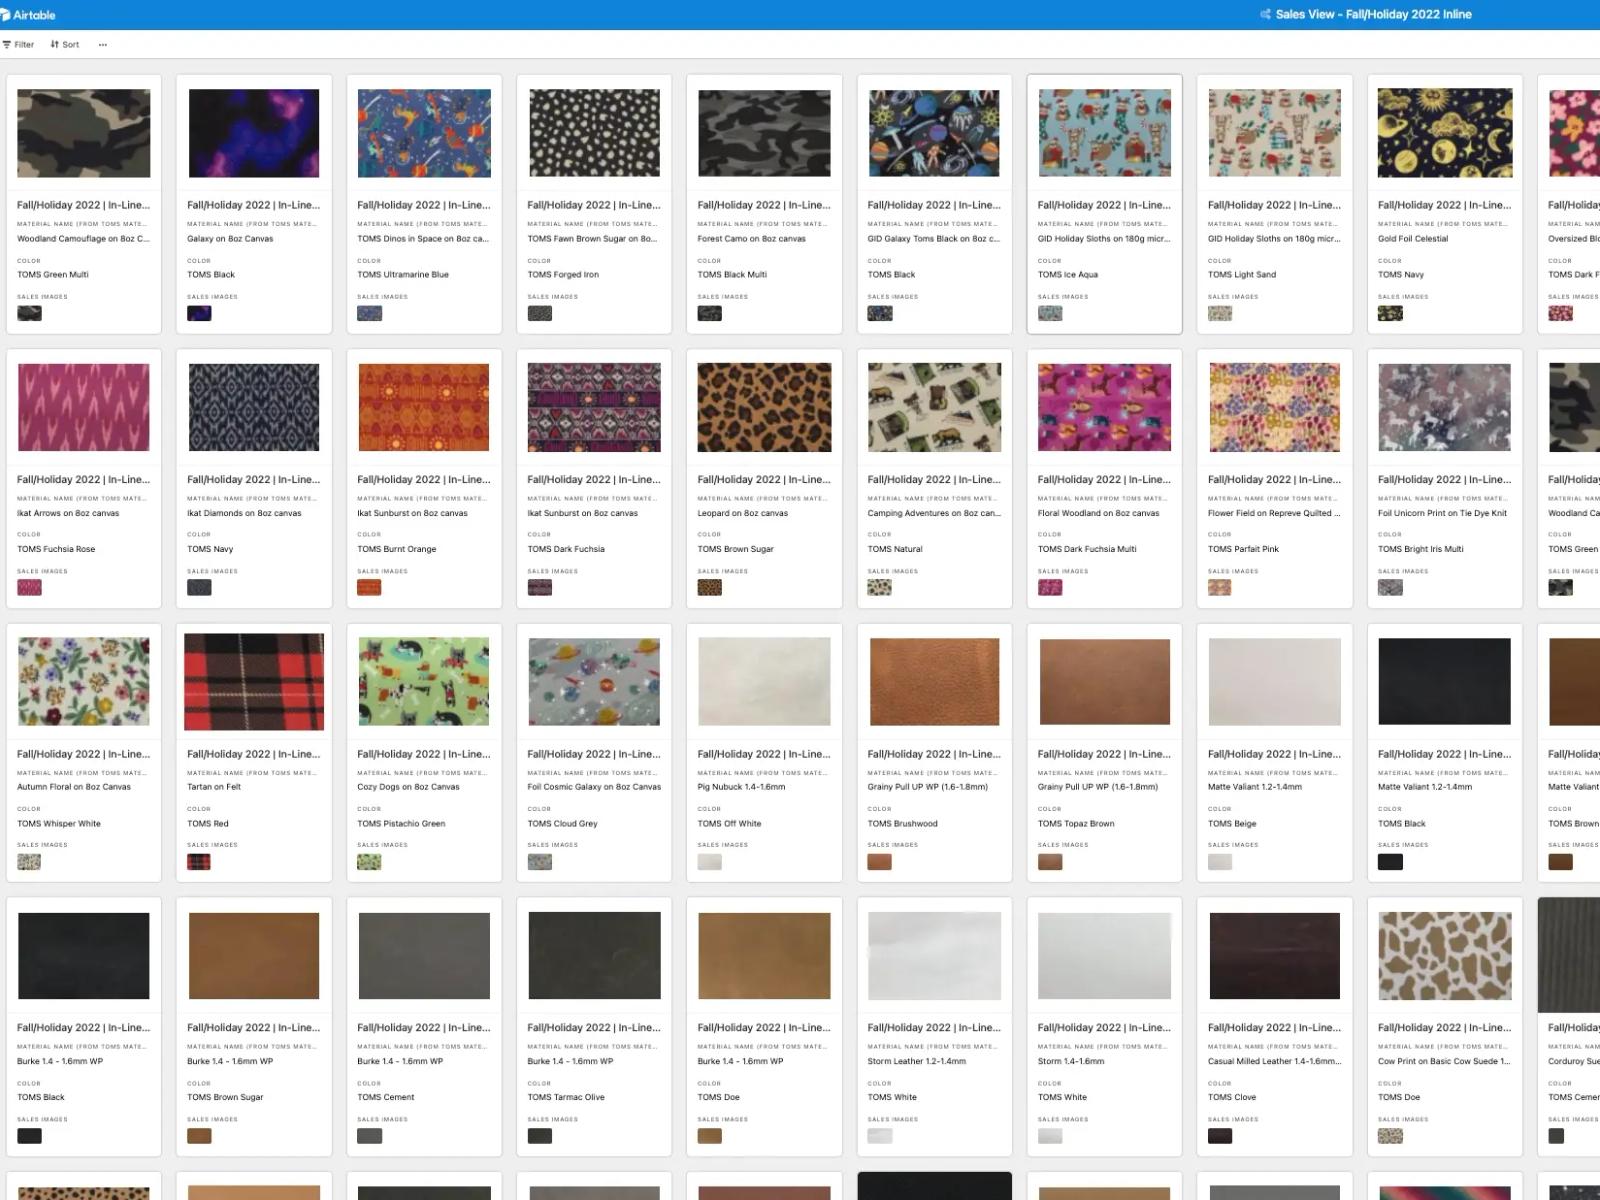Click the small sales image under TOMS Brushwood
Screen dimensions: 1600x1200
[x=880, y=862]
